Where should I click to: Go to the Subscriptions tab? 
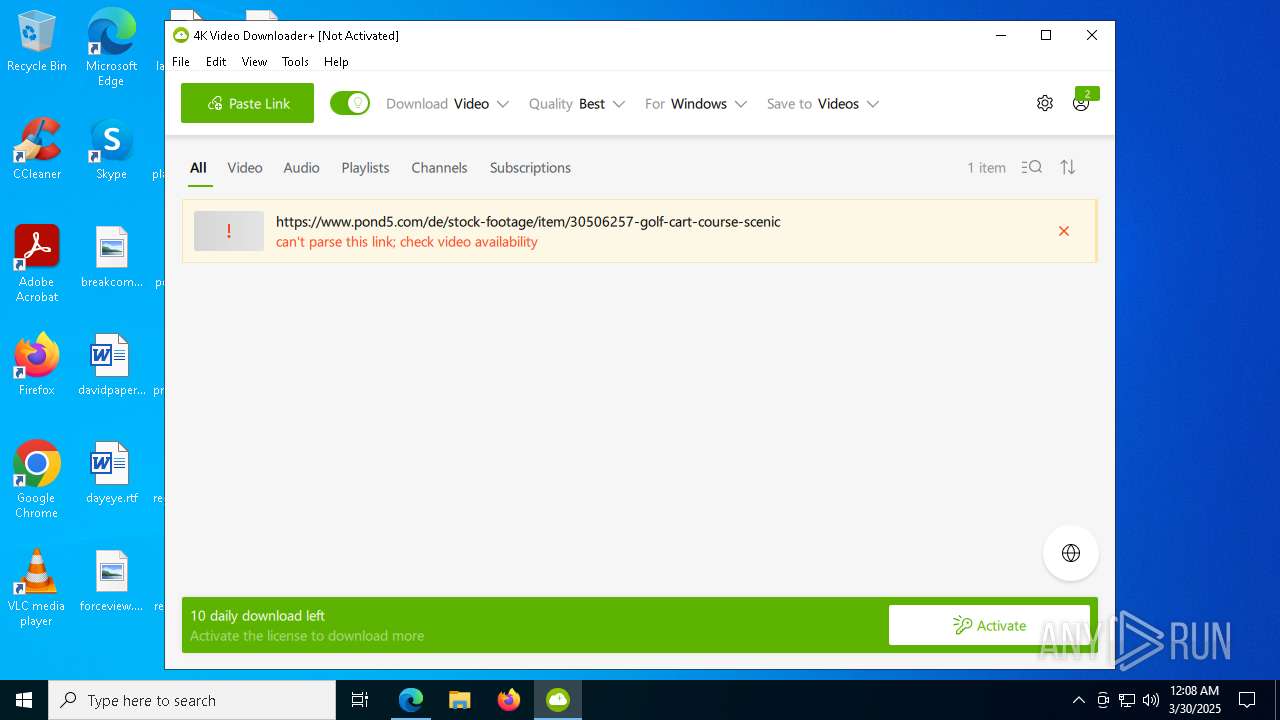pyautogui.click(x=530, y=168)
